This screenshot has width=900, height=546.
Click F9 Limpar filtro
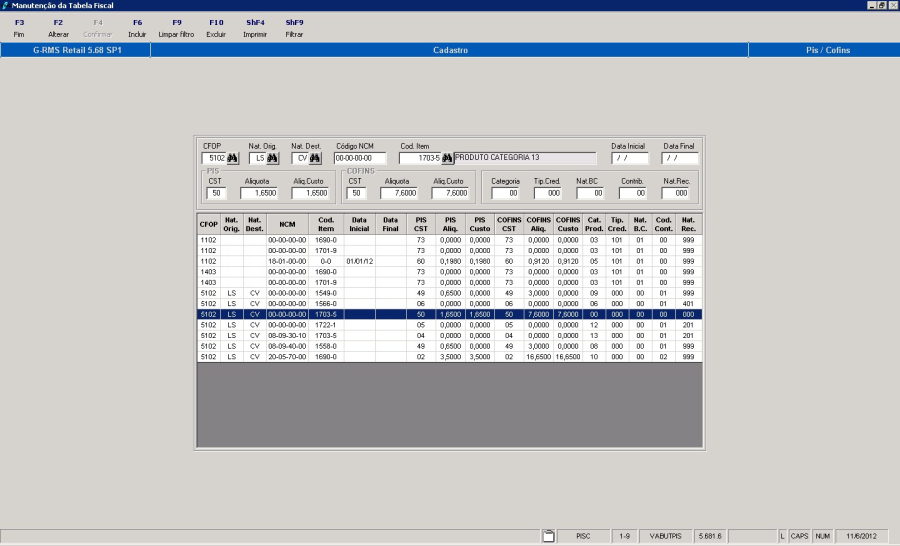[176, 28]
